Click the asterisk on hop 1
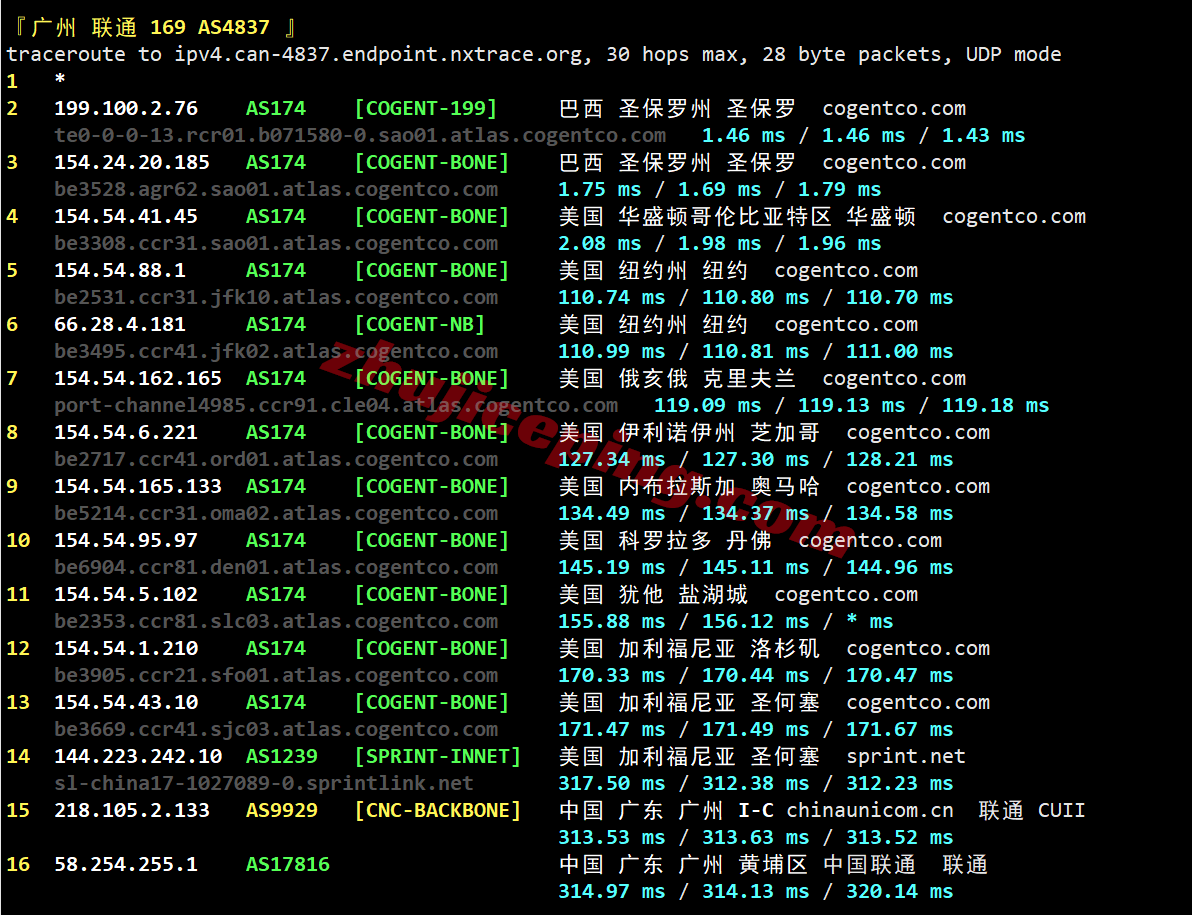Viewport: 1192px width, 915px height. tap(60, 81)
